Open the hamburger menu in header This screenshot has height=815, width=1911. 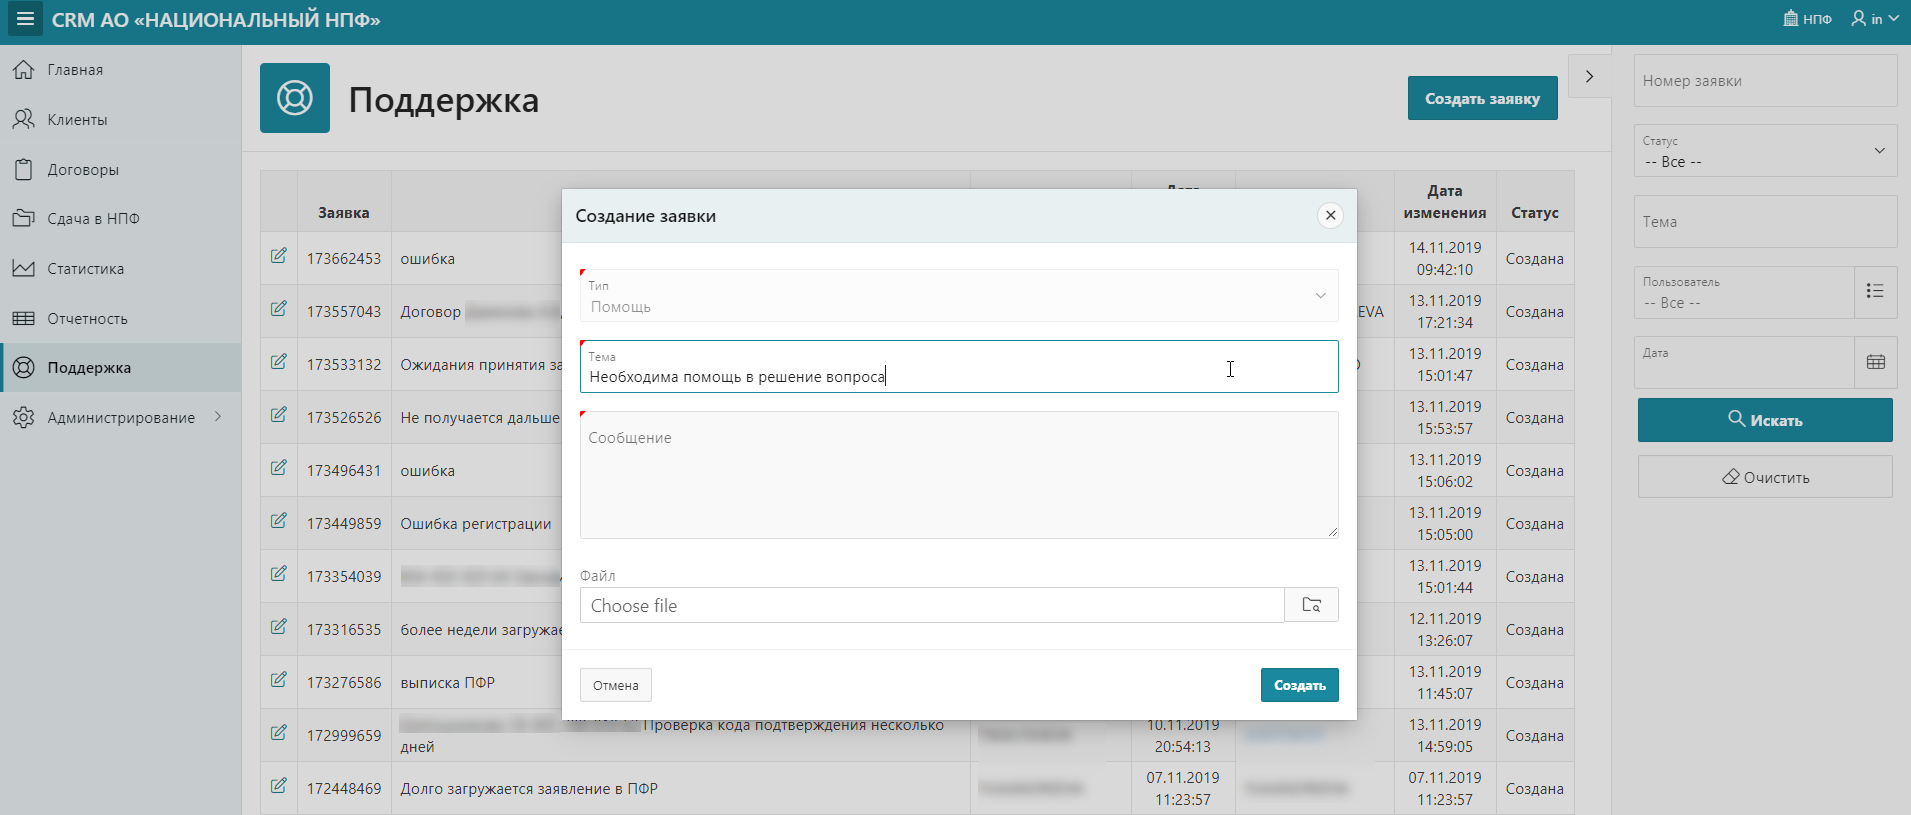tap(25, 19)
